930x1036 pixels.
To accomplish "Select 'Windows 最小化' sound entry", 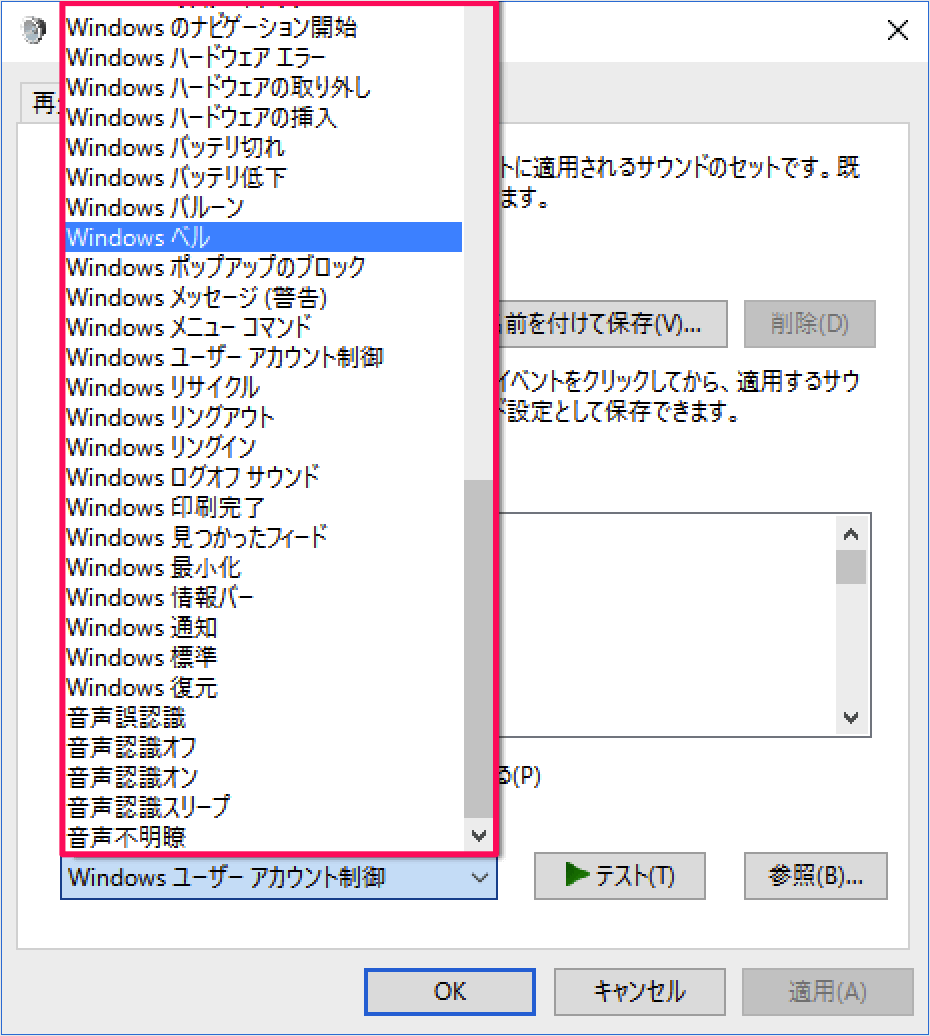I will (x=264, y=567).
